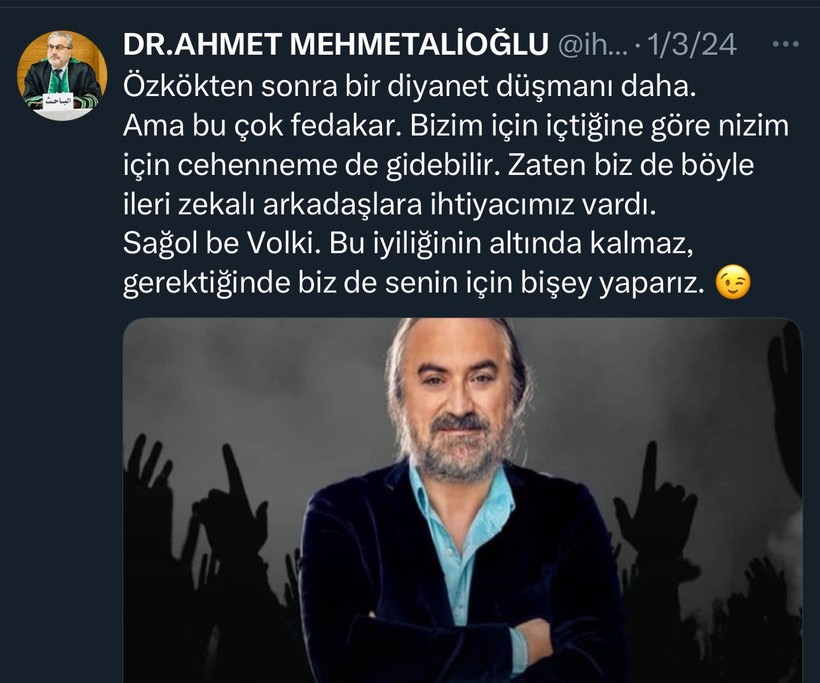Viewport: 820px width, 683px height.
Task: Click the line starting "gerektiğinde biz de"
Action: pyautogui.click(x=412, y=283)
